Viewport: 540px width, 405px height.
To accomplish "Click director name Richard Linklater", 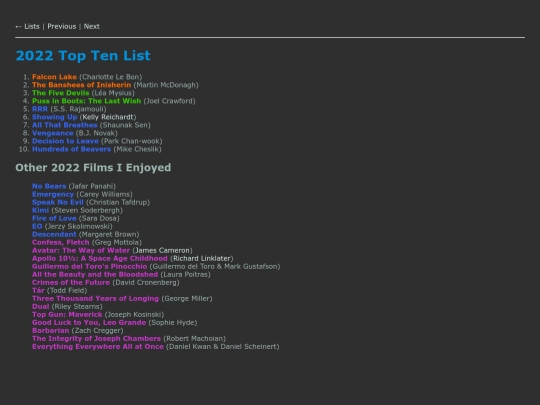I will coord(202,258).
